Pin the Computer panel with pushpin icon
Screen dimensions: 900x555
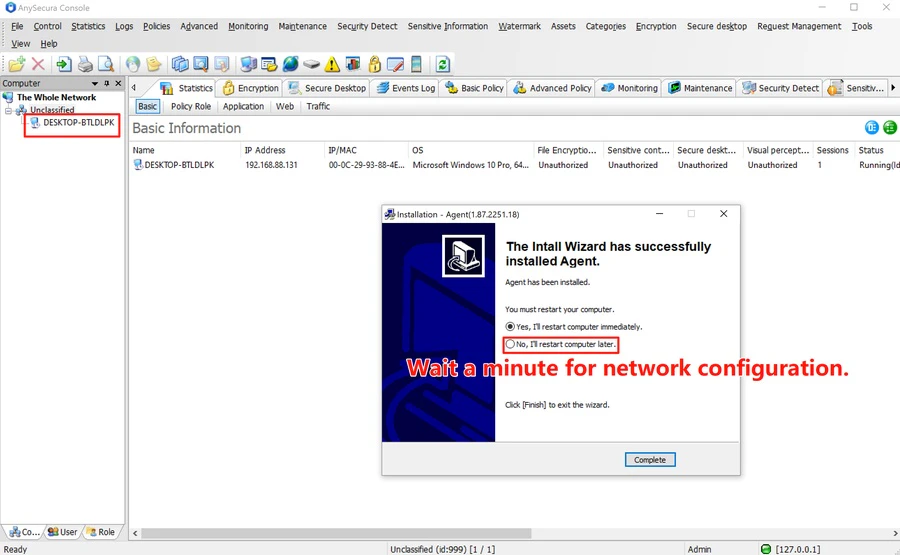pyautogui.click(x=107, y=83)
